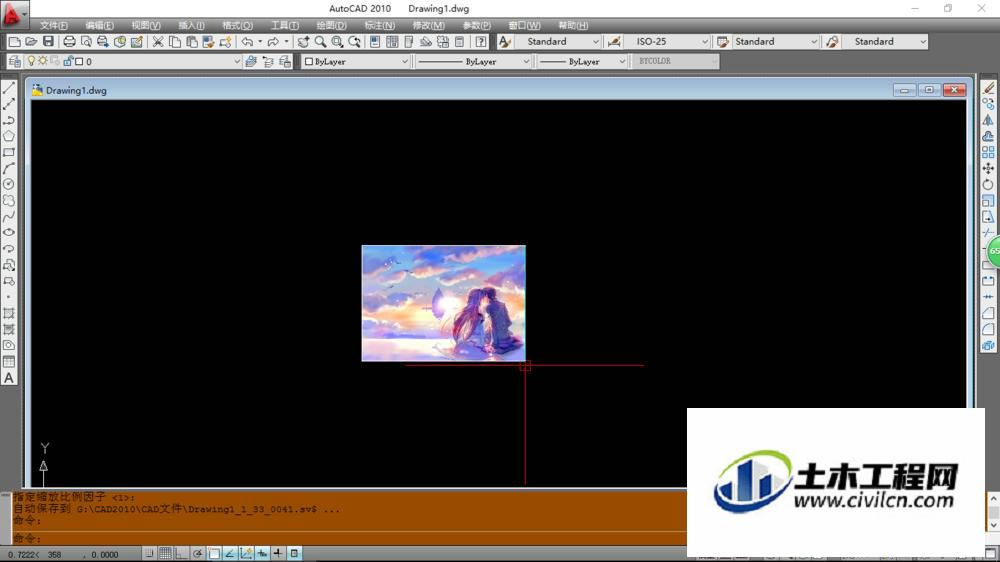Select the Array tool in the modify toolbar
The width and height of the screenshot is (1000, 562).
point(989,152)
